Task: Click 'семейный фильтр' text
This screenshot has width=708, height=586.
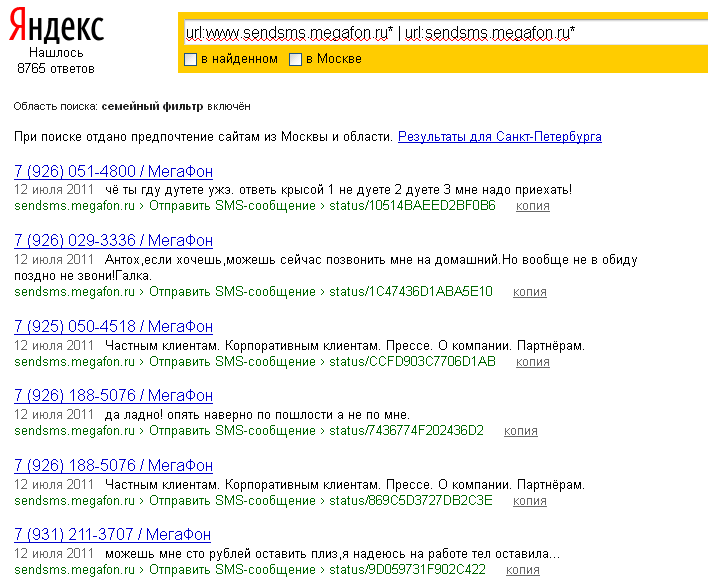Action: 152,107
